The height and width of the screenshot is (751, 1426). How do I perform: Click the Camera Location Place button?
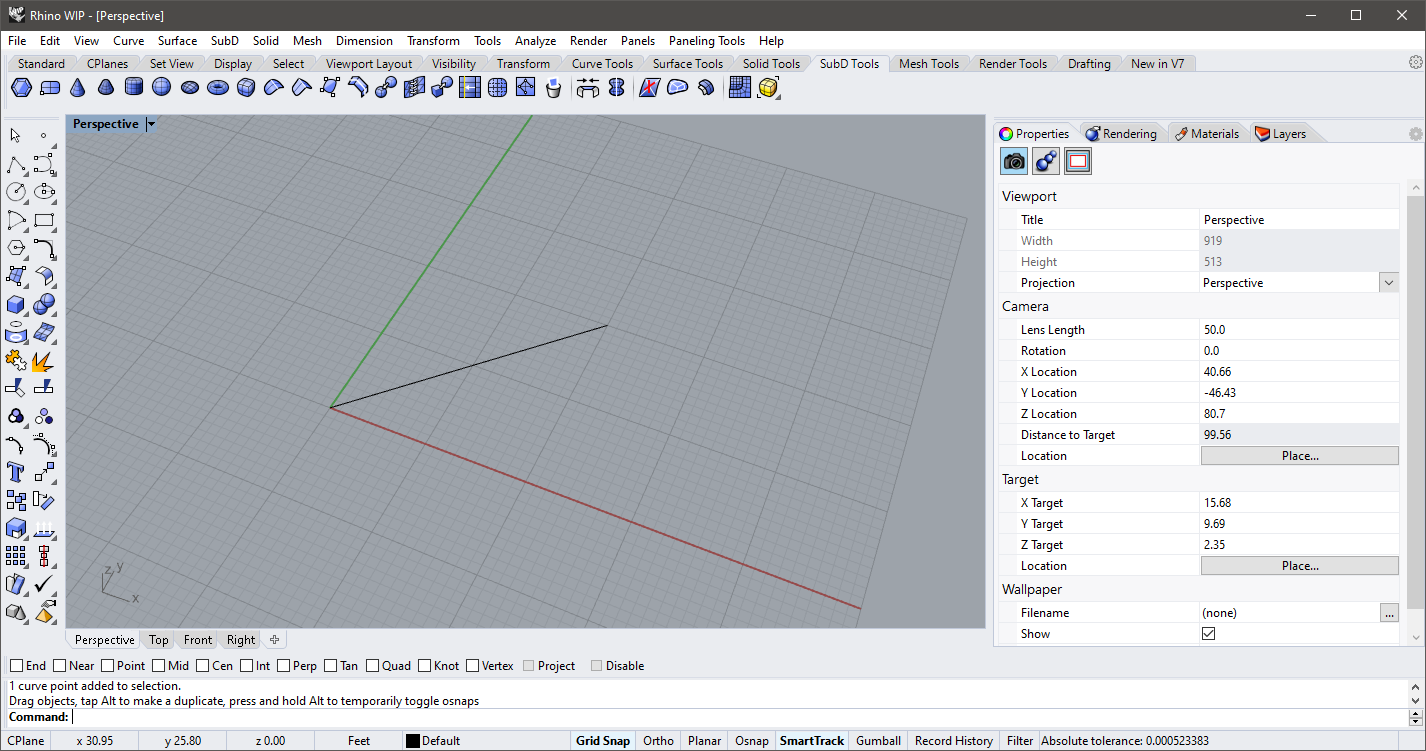click(x=1299, y=456)
